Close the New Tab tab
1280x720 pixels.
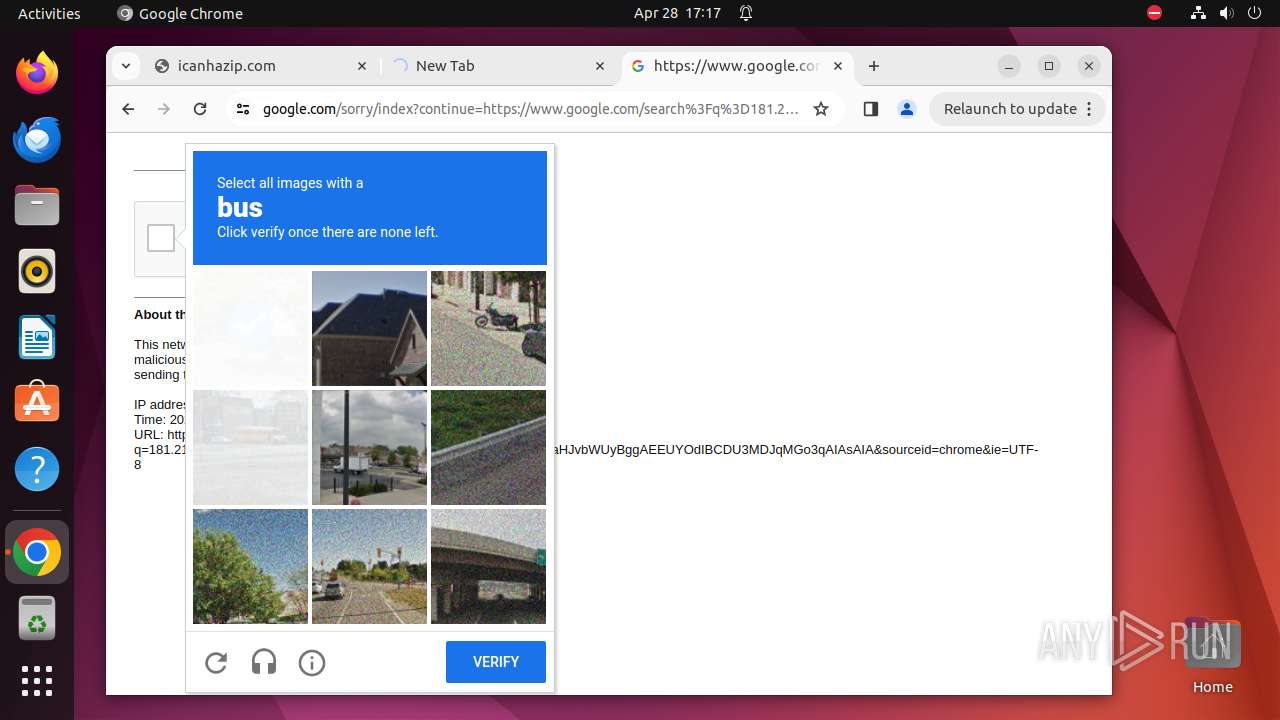(x=600, y=66)
